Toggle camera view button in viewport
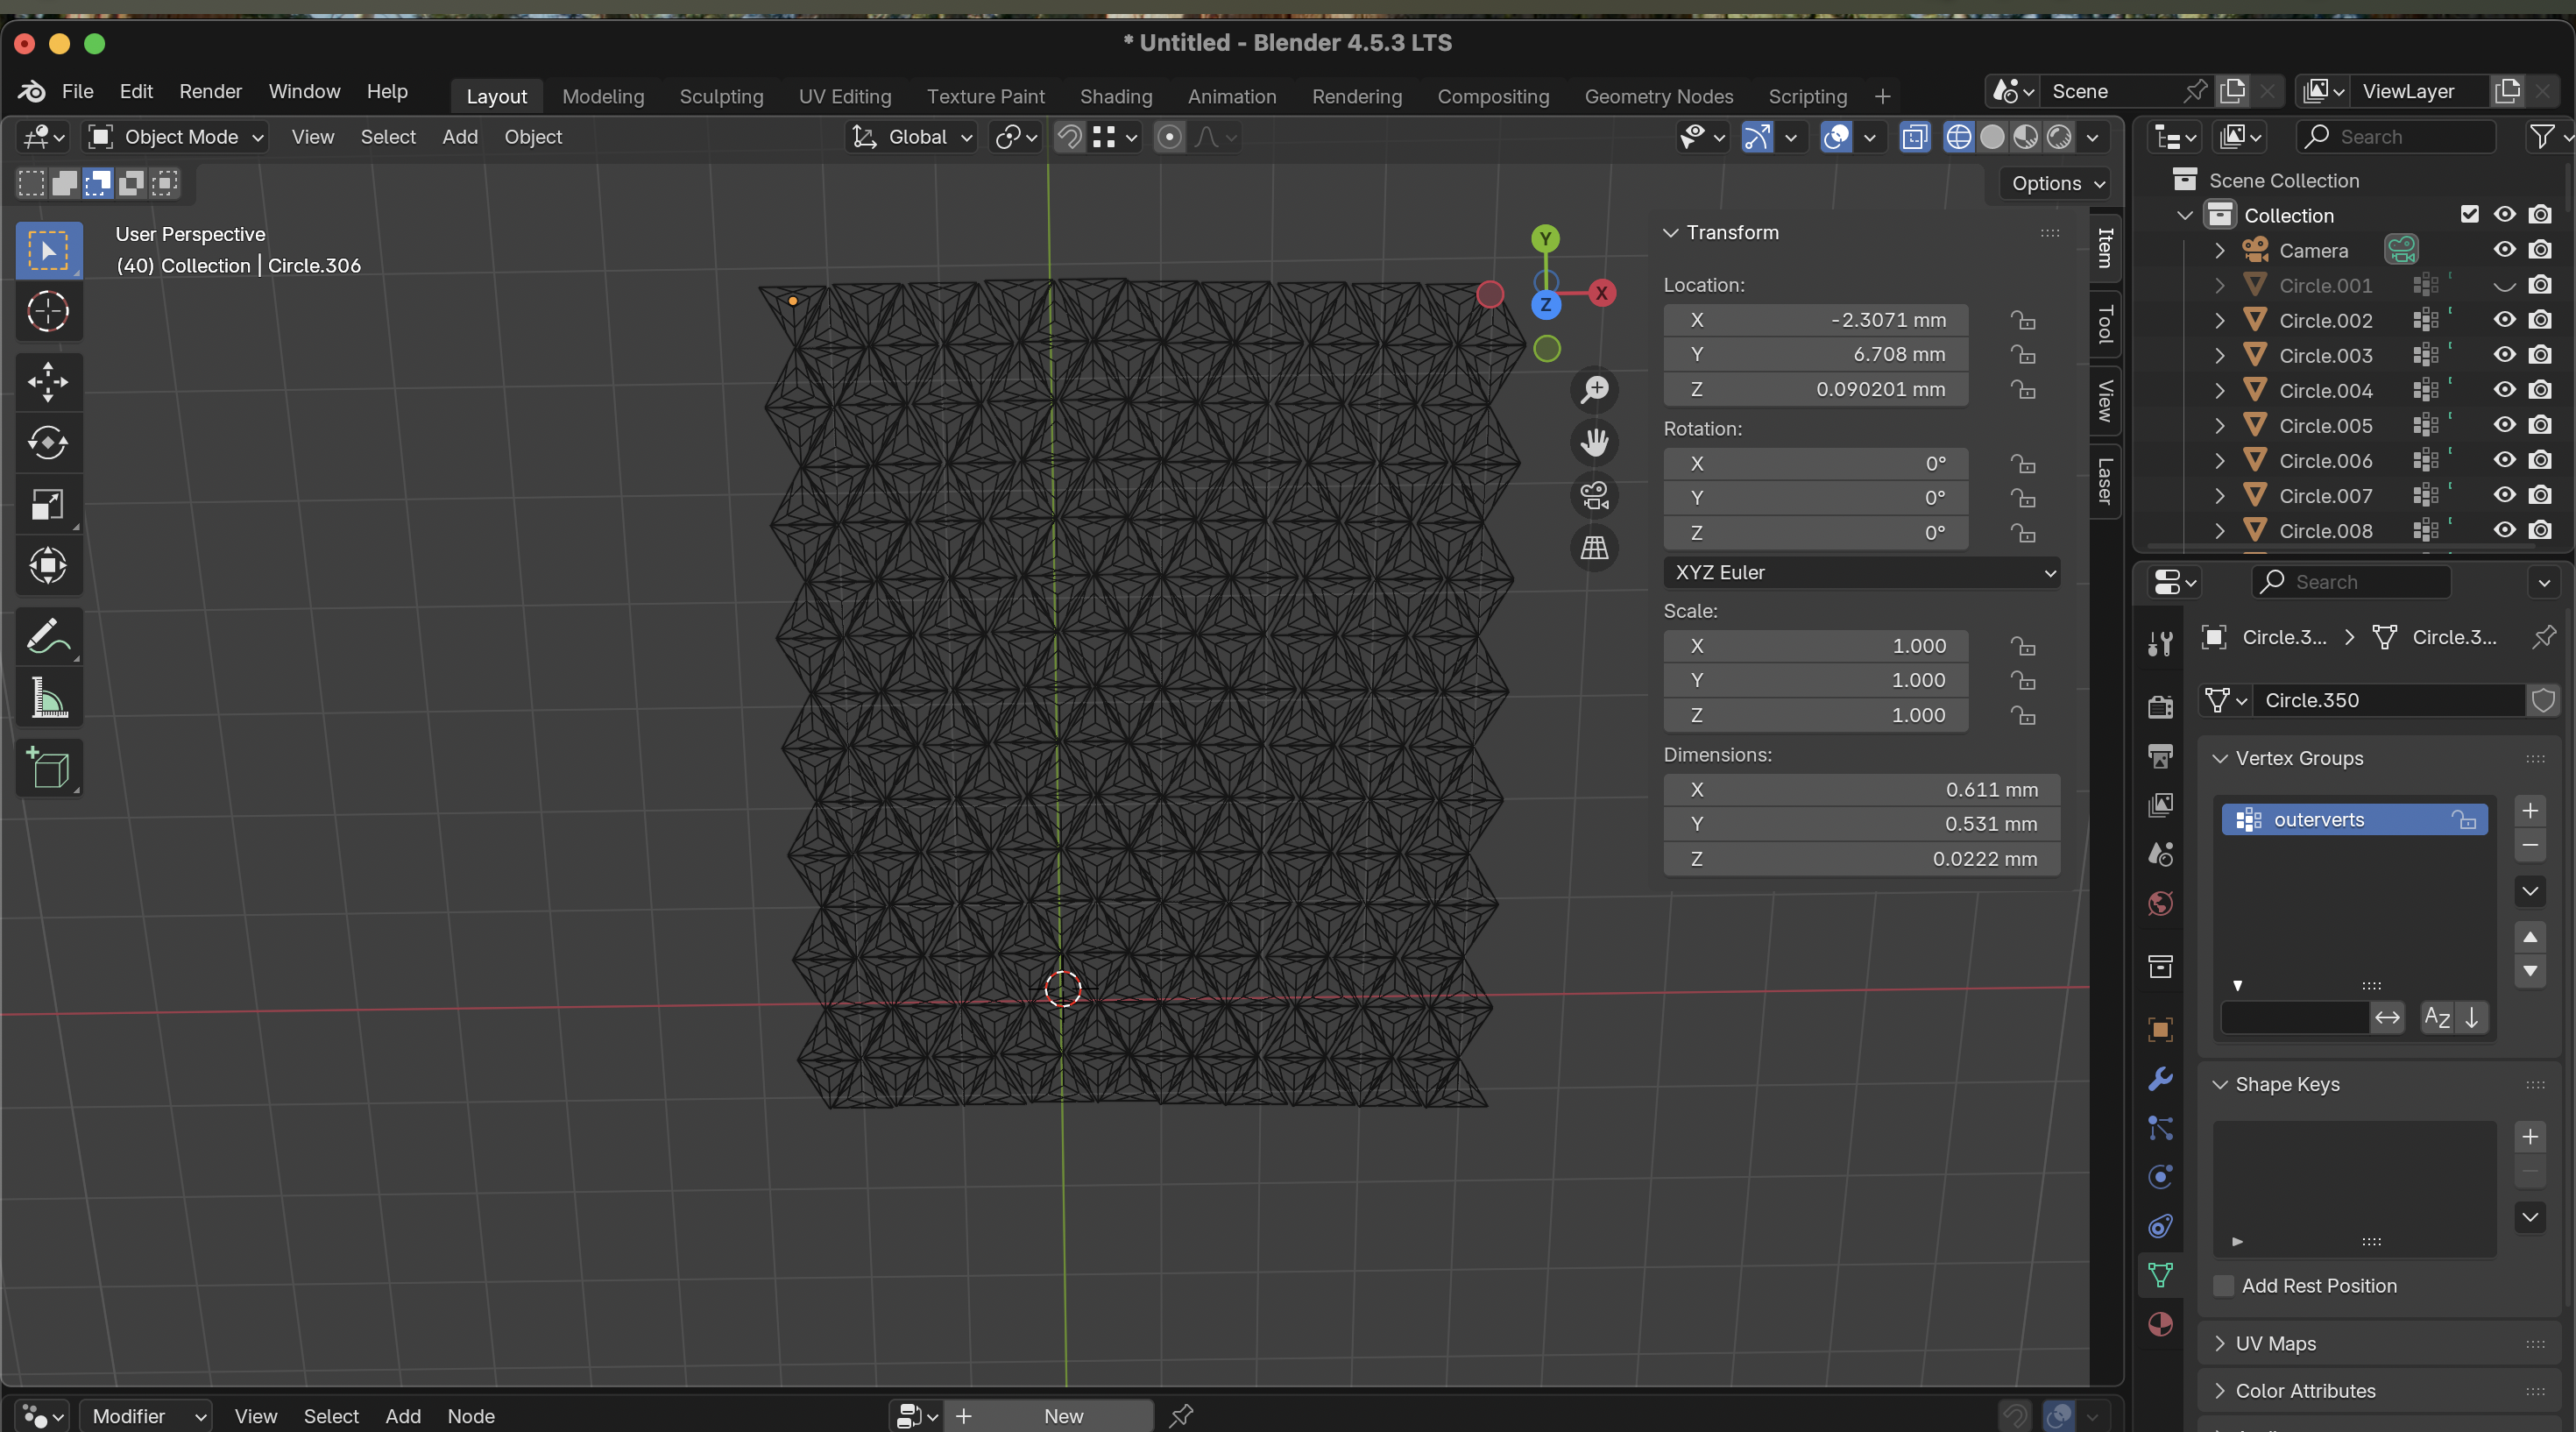The width and height of the screenshot is (2576, 1432). (1594, 495)
